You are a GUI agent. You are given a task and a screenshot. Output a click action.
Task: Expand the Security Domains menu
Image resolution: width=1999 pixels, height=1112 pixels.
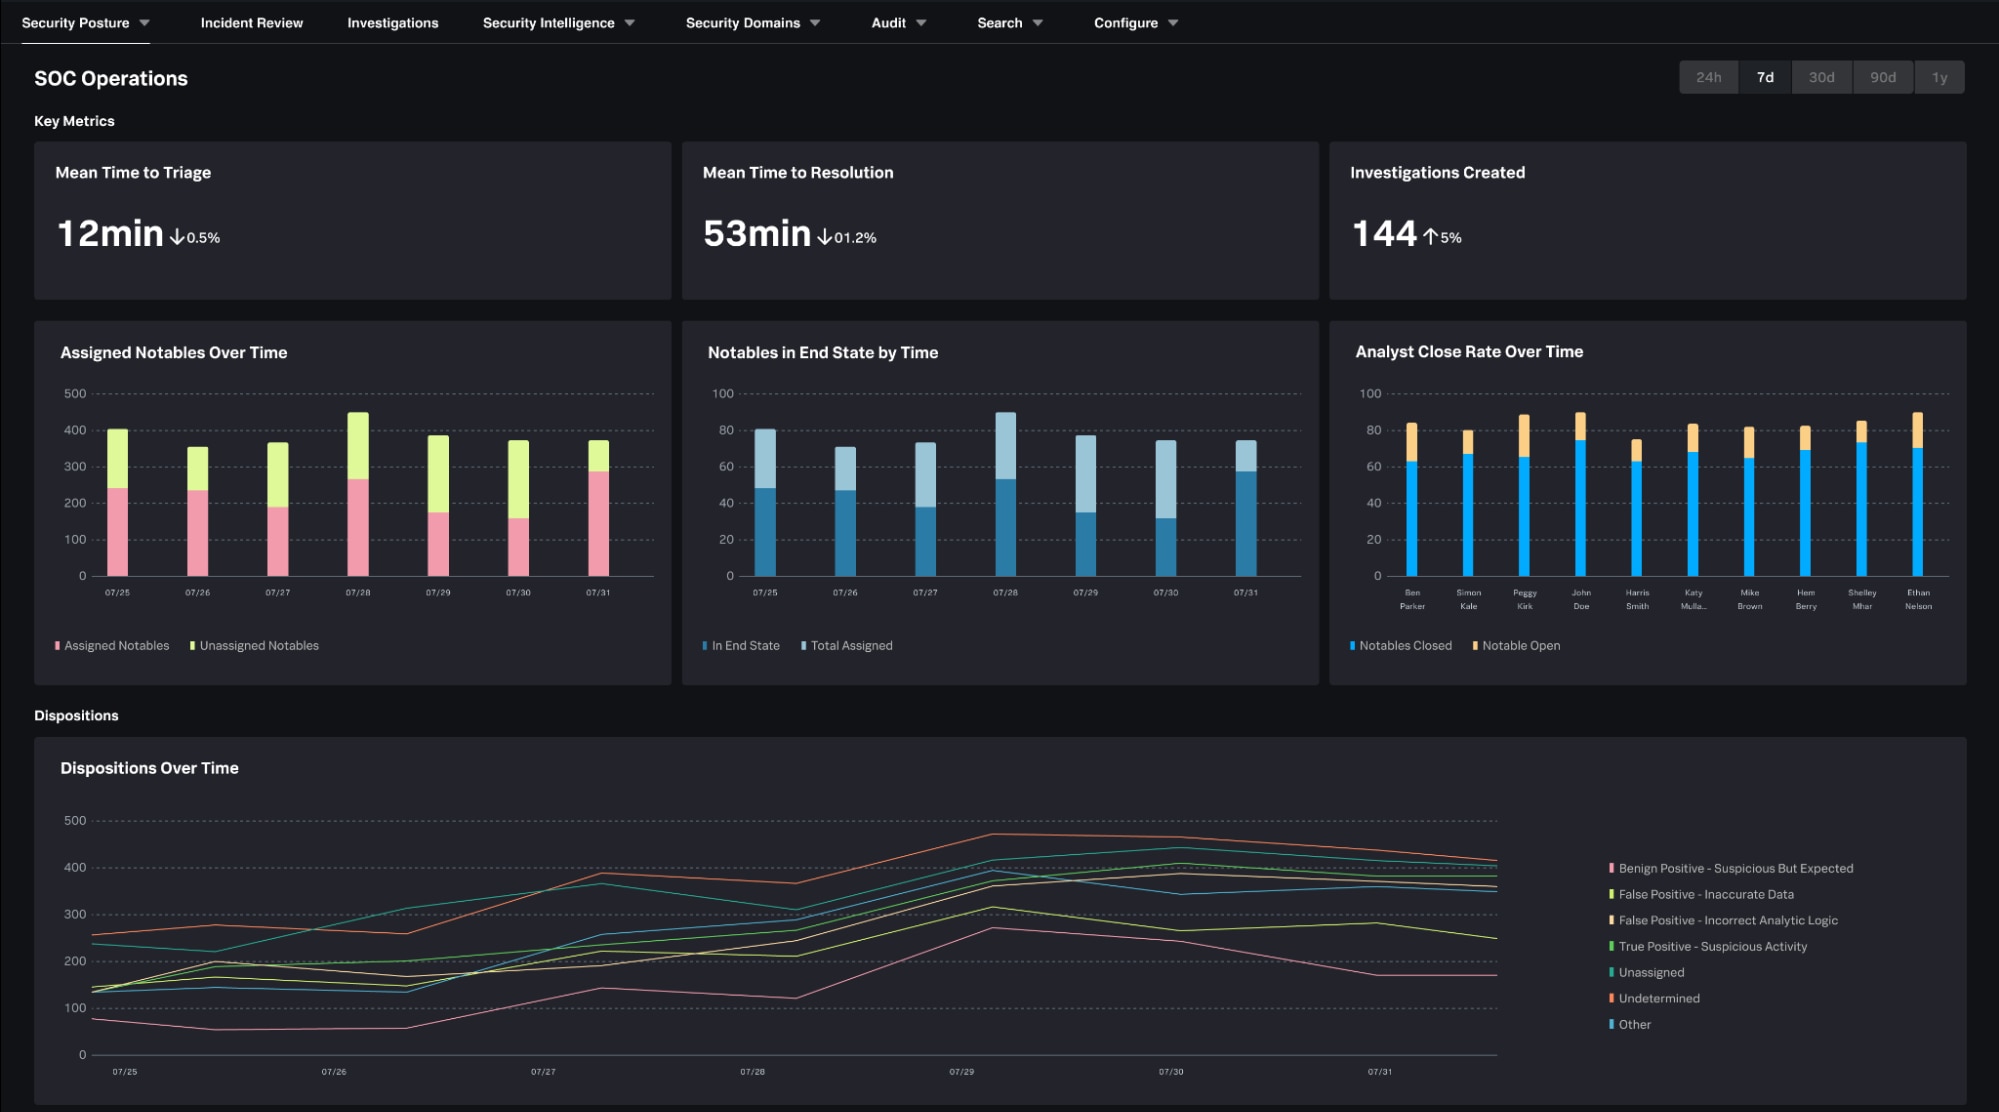[x=752, y=22]
